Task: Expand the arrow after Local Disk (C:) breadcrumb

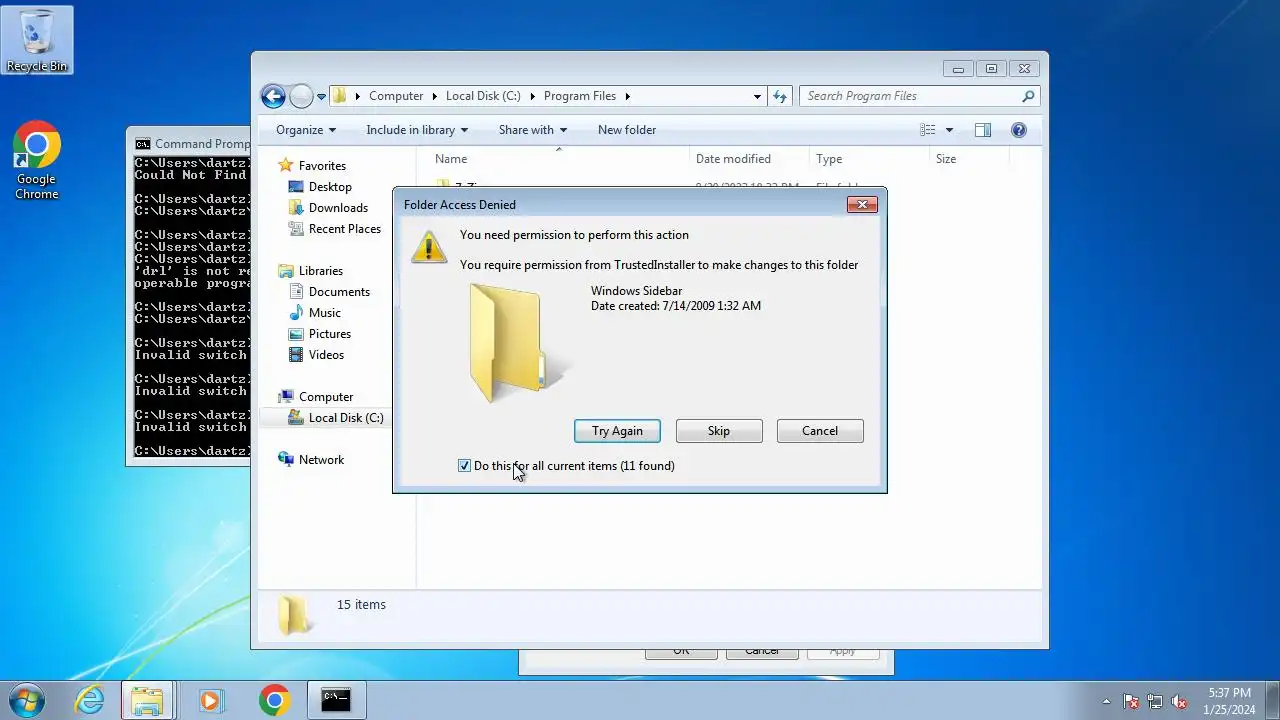Action: point(533,96)
